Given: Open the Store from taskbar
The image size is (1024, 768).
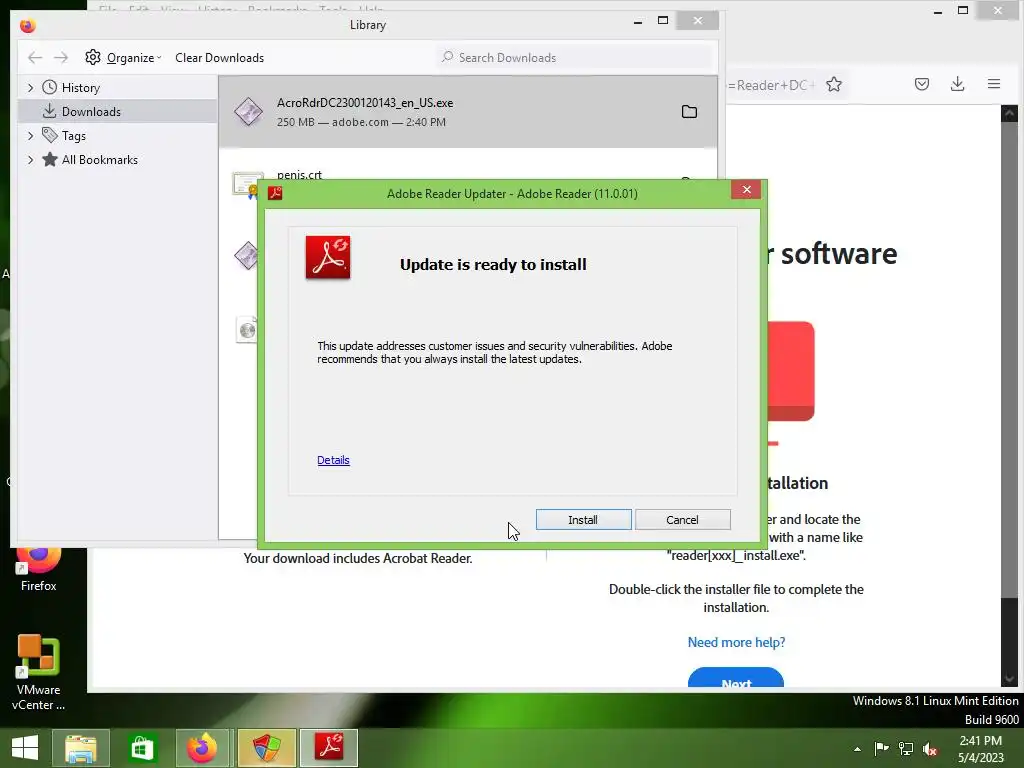Looking at the screenshot, I should point(142,748).
